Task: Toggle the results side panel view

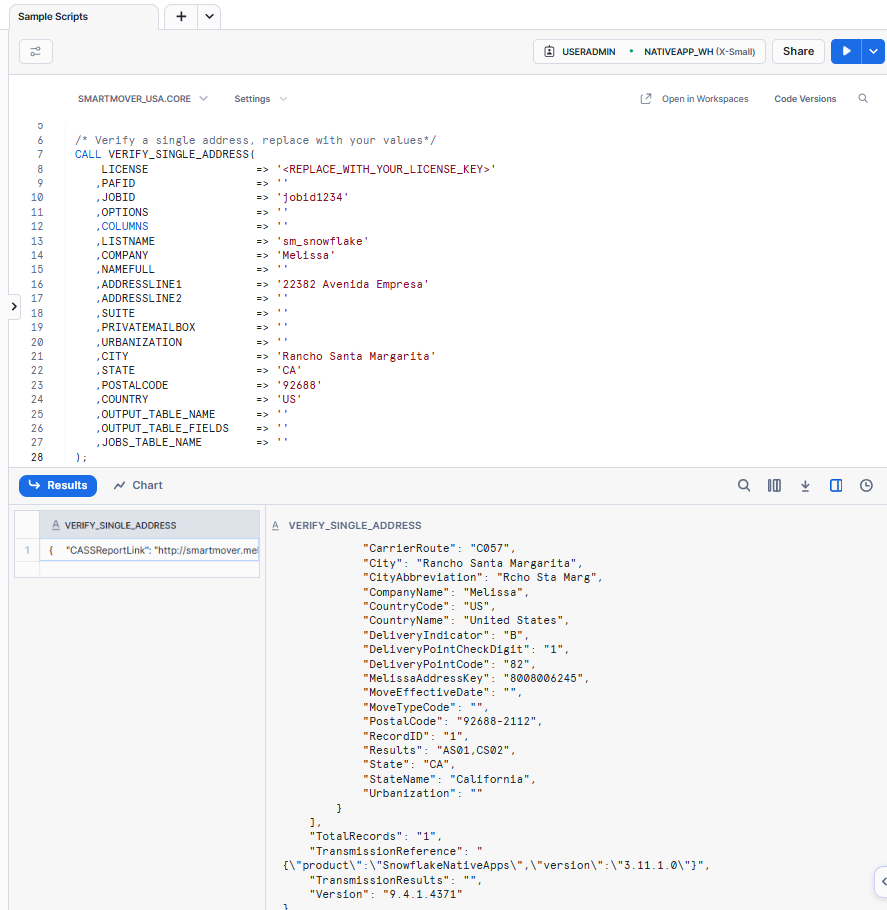Action: pos(836,486)
